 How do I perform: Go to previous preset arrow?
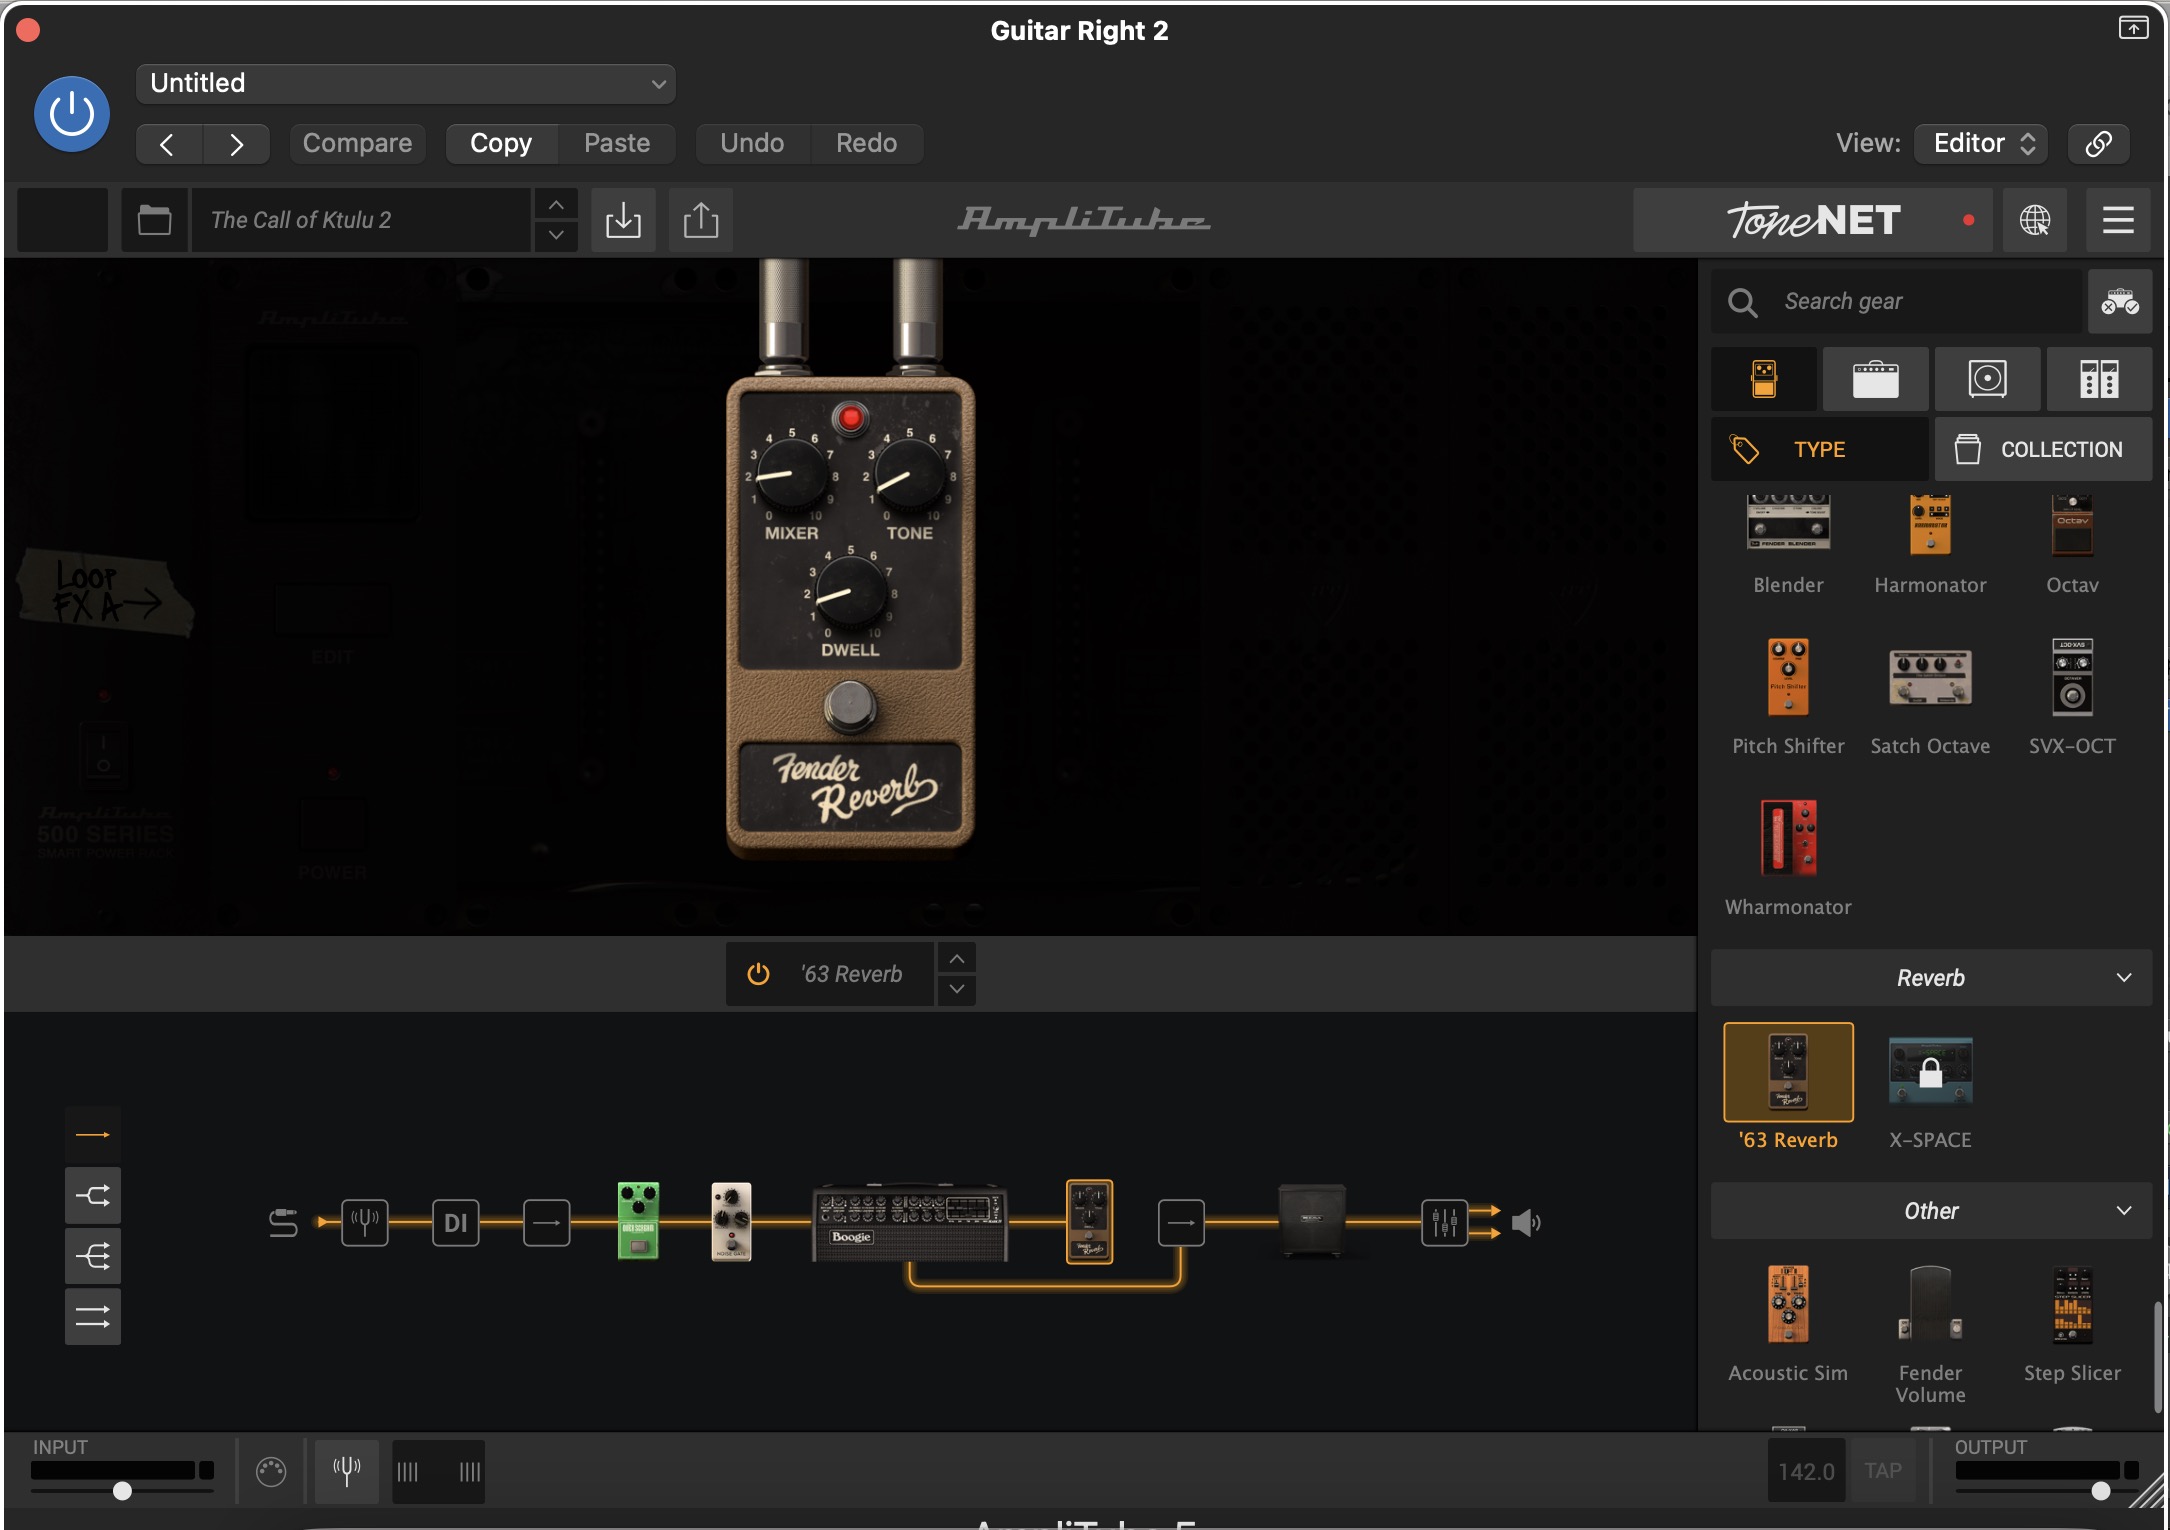tap(168, 144)
